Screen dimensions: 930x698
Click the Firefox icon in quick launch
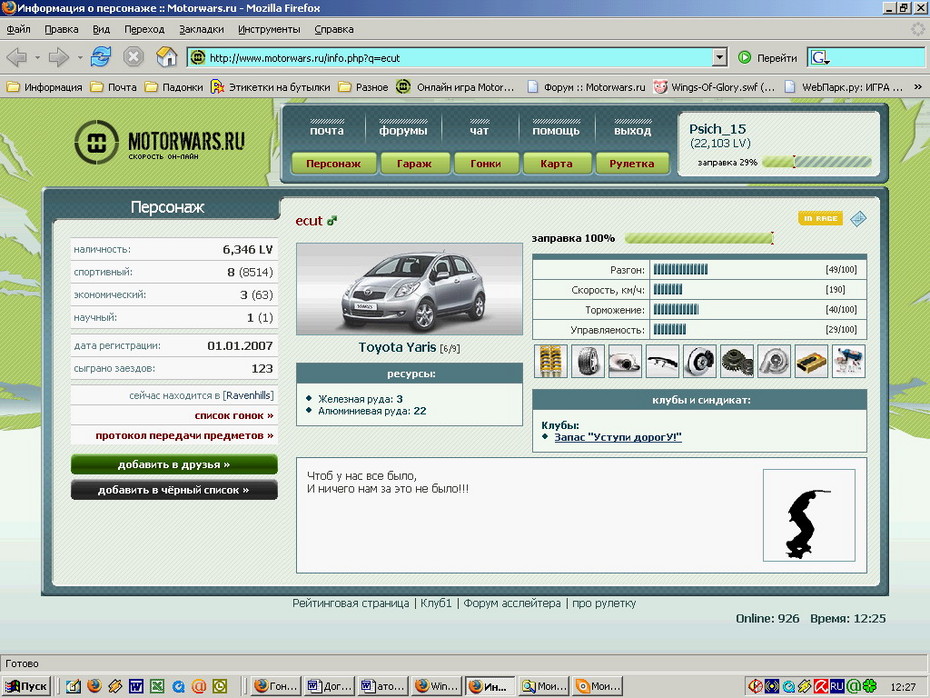(x=94, y=686)
